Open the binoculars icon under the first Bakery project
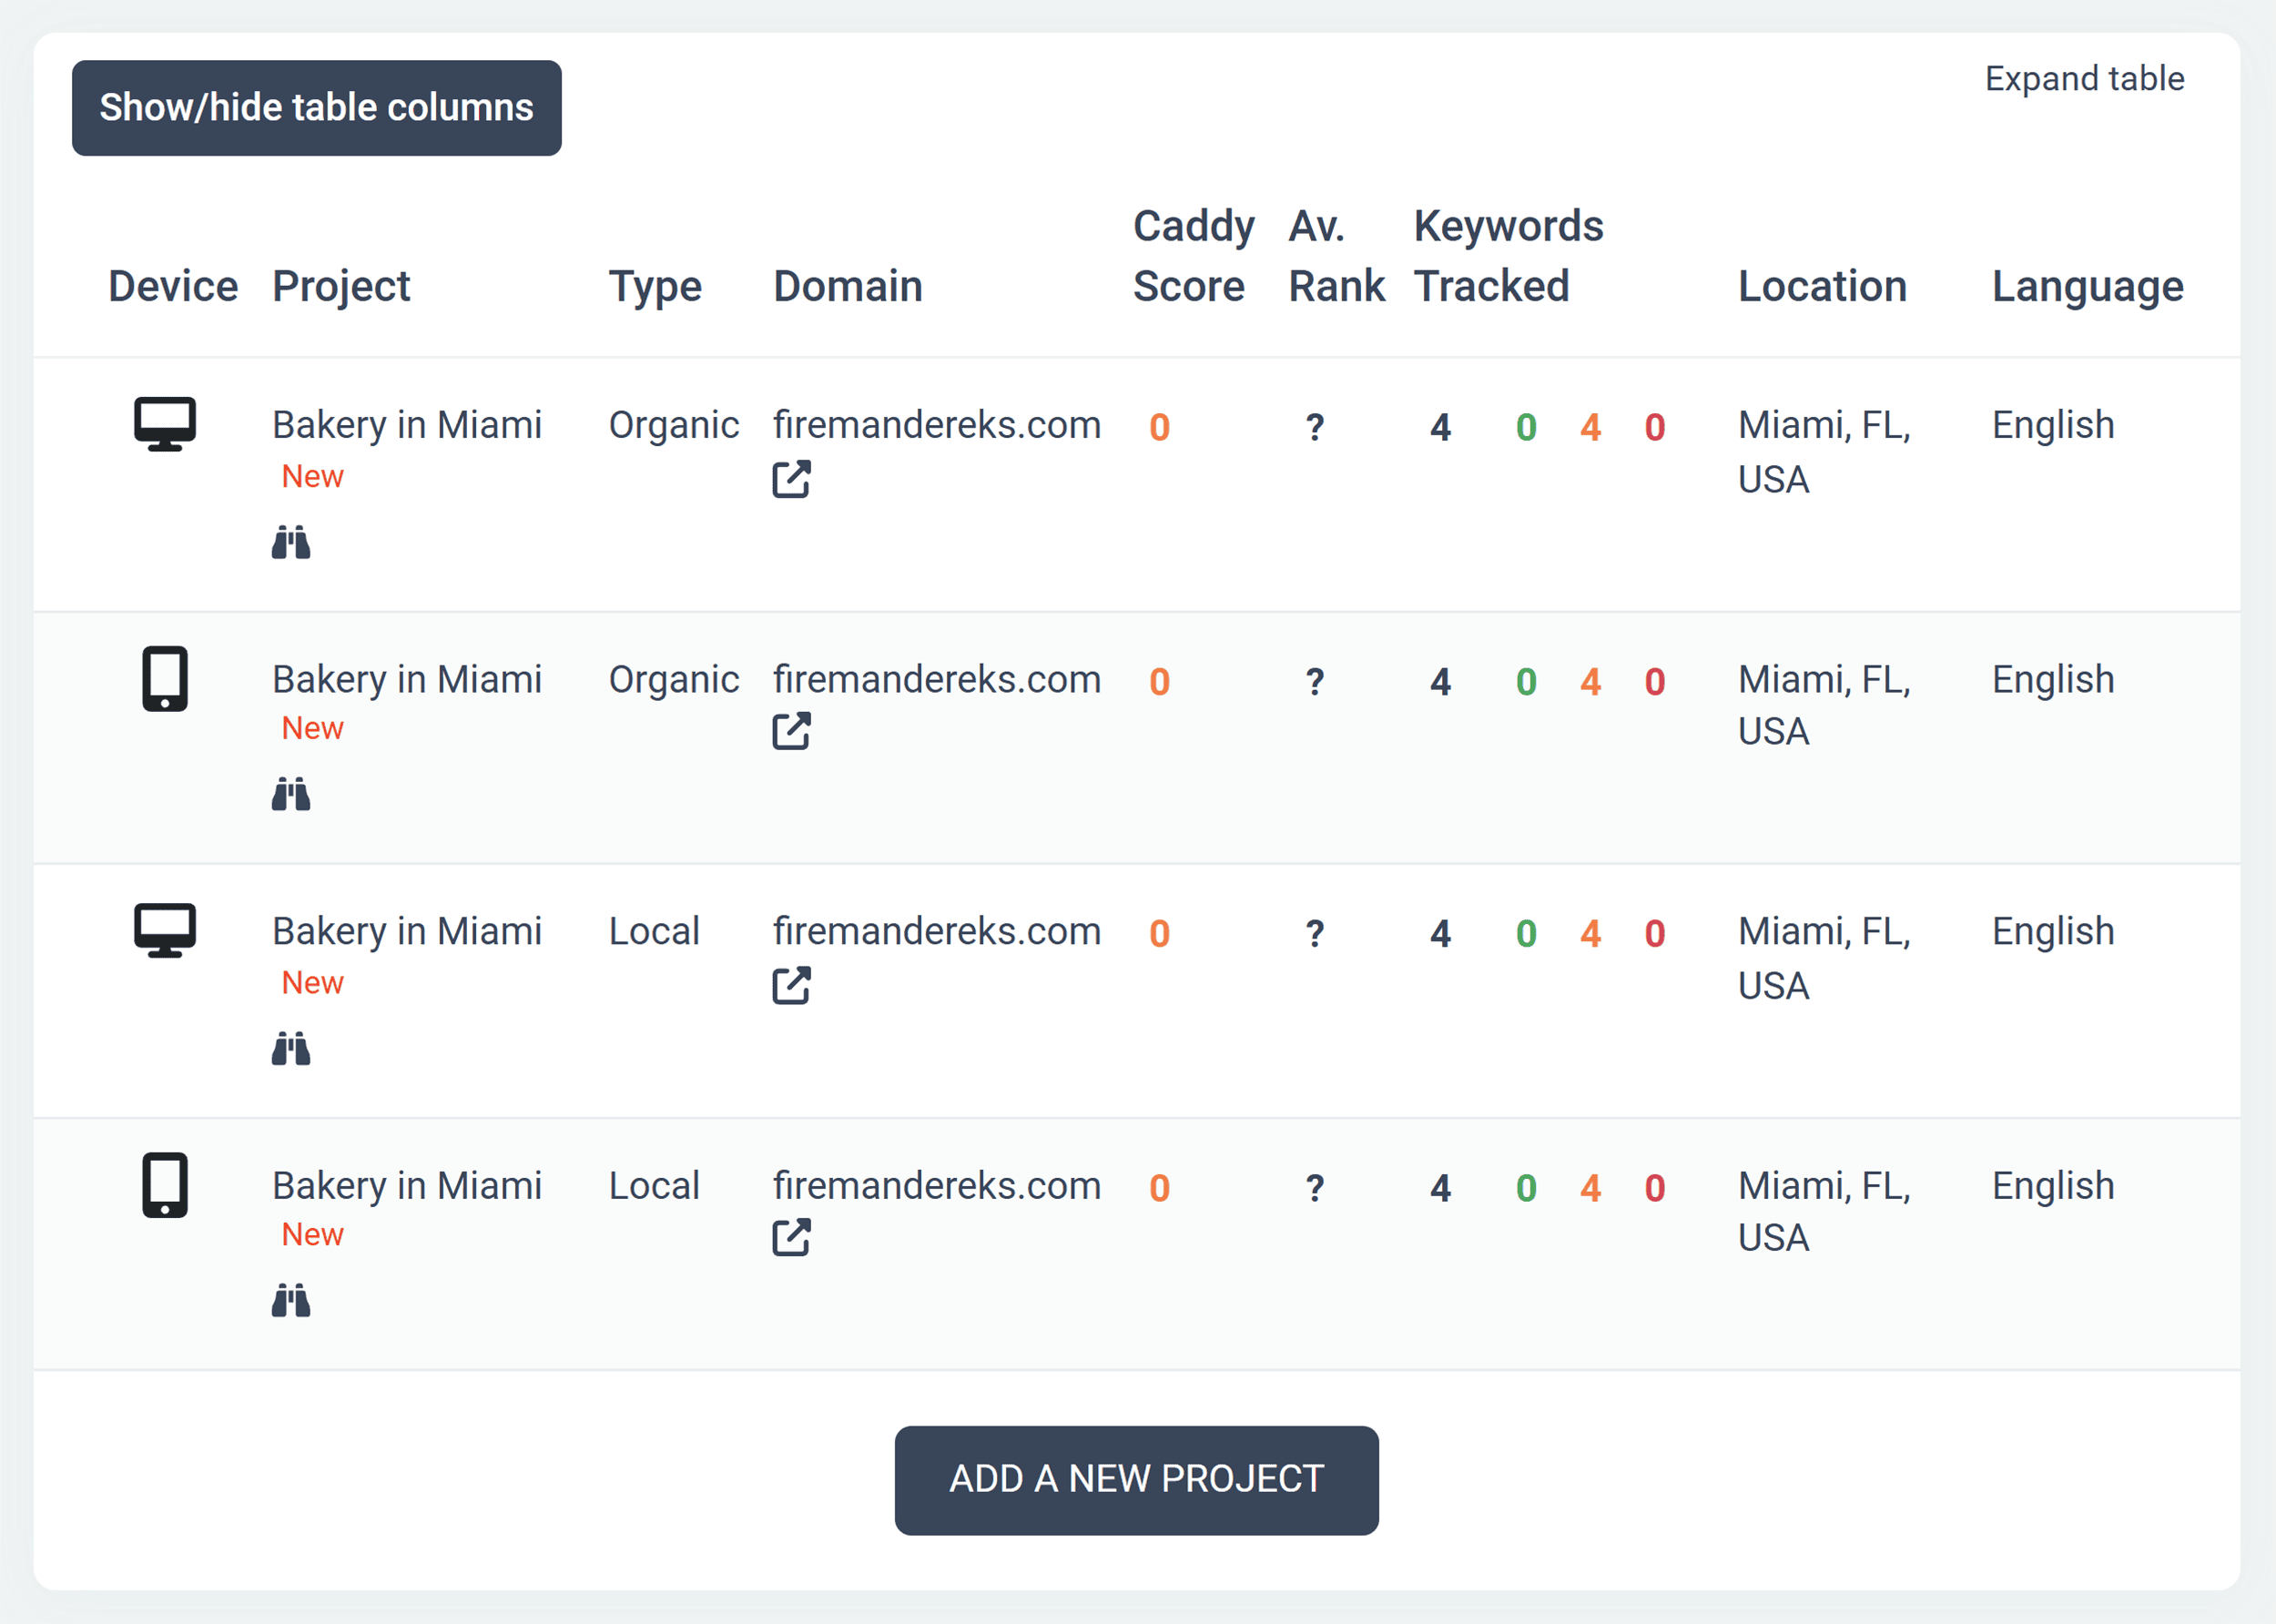The width and height of the screenshot is (2276, 1624). [291, 542]
